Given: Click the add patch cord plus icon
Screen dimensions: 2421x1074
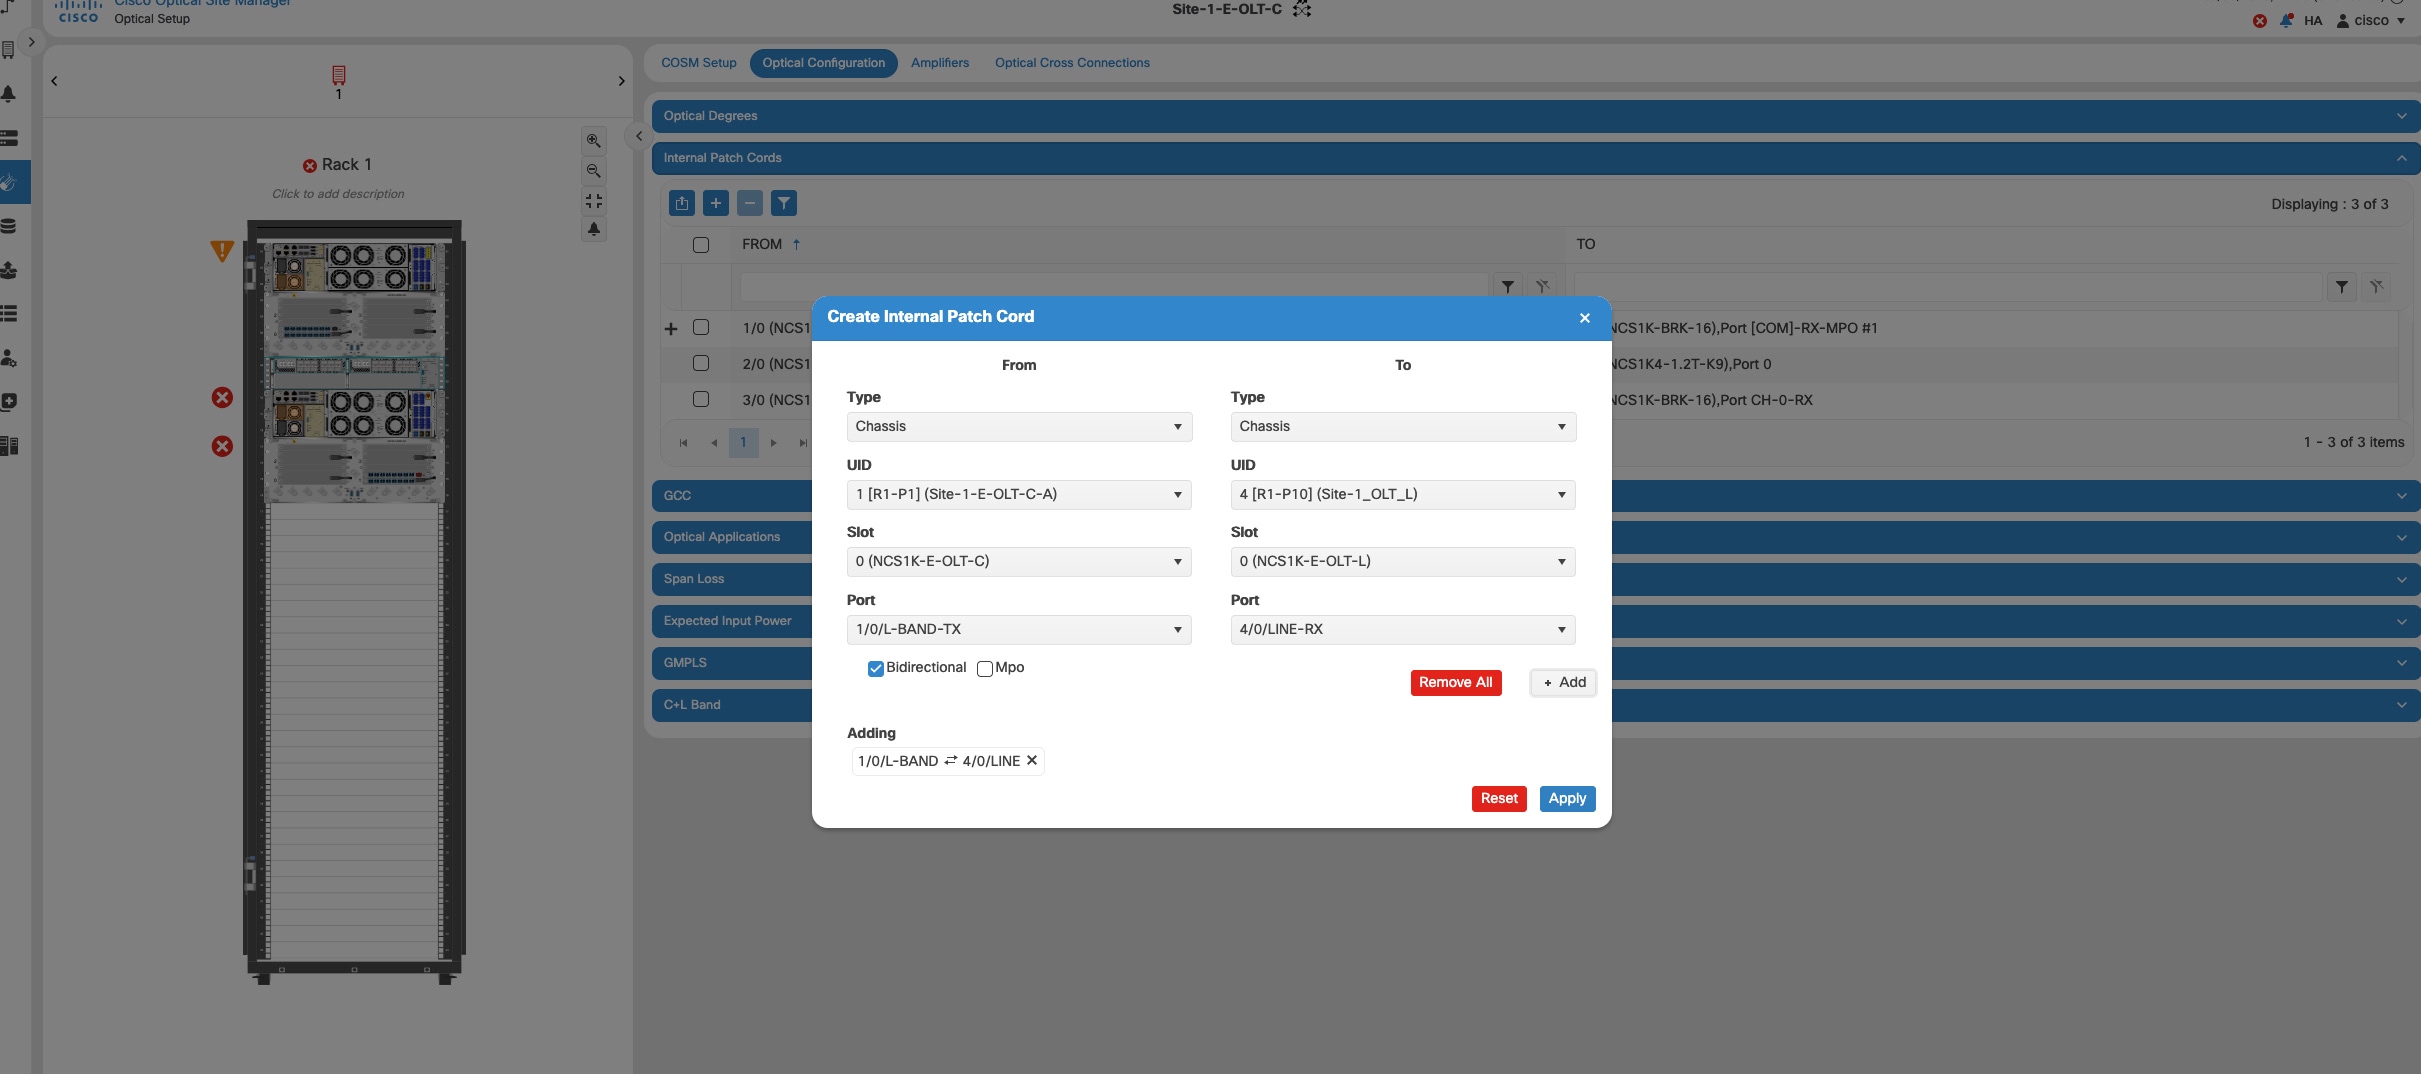Looking at the screenshot, I should [x=716, y=204].
